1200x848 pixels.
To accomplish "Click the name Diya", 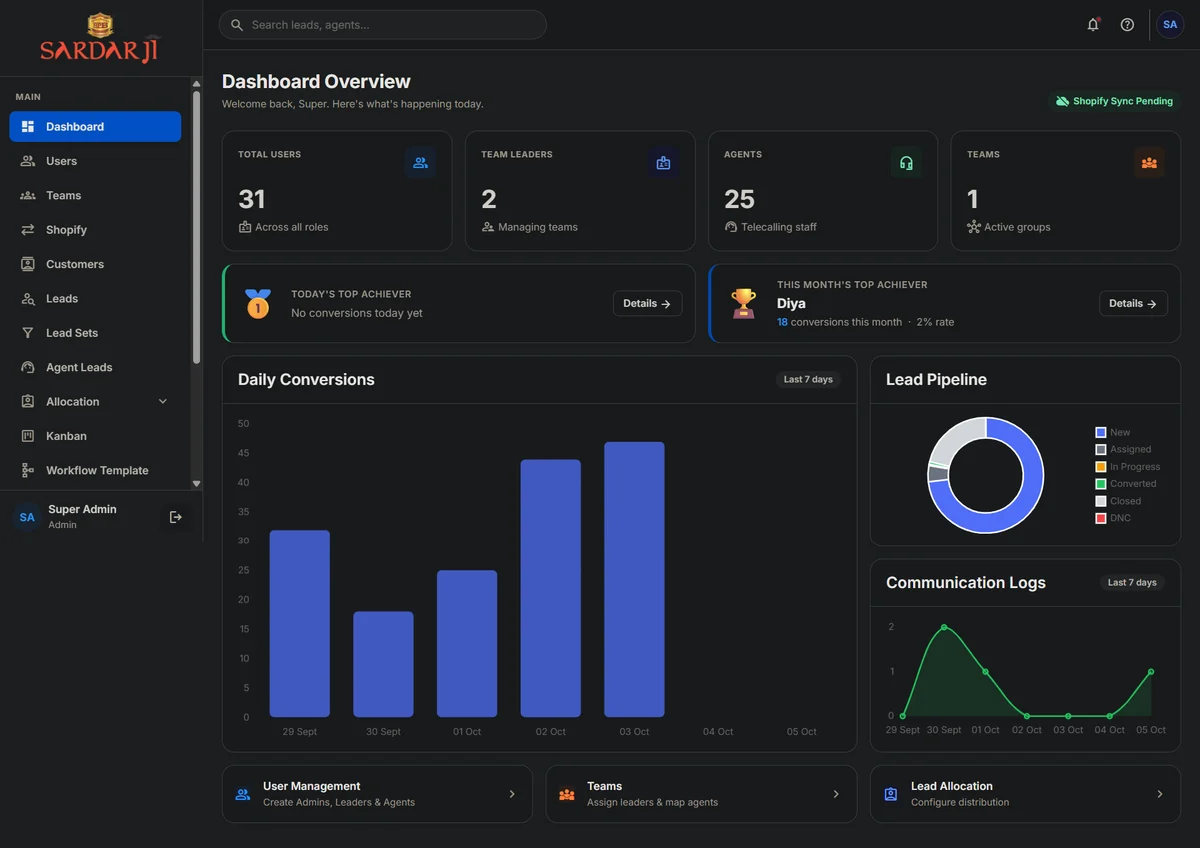I will [791, 303].
